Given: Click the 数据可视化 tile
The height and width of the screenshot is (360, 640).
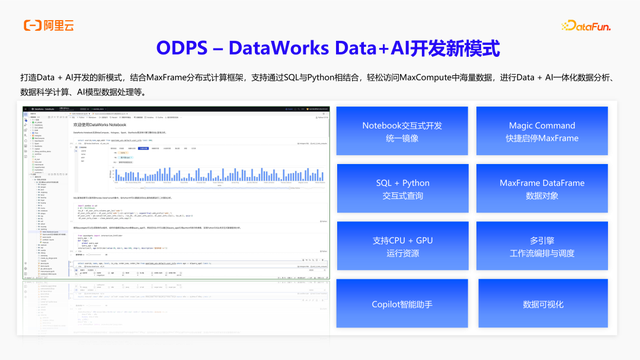Looking at the screenshot, I should coord(543,304).
